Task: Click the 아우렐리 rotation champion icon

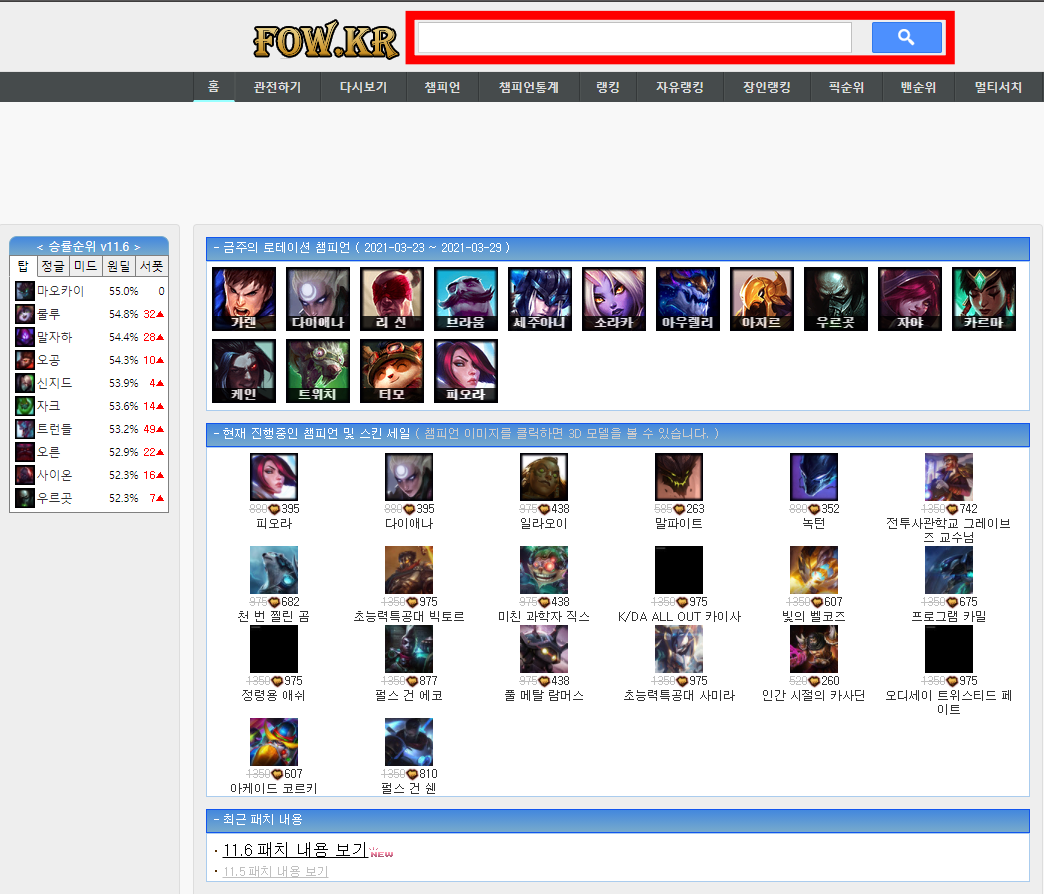Action: (x=688, y=299)
